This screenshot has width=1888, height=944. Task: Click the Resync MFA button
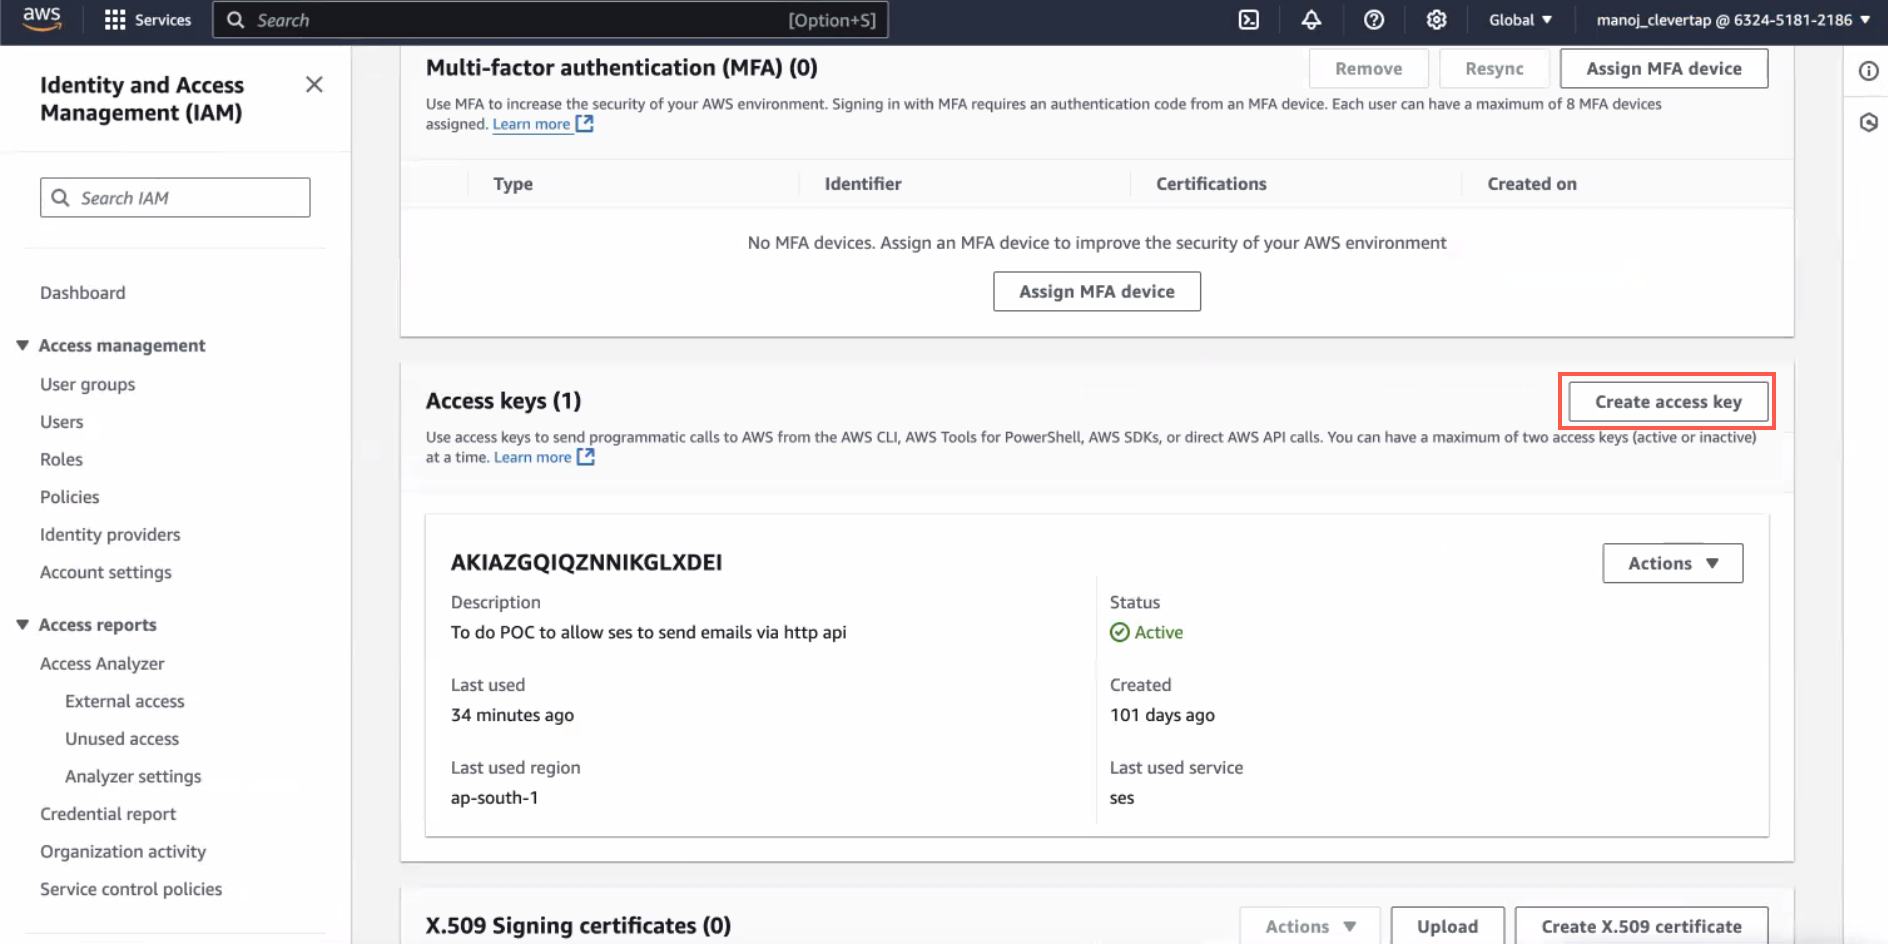(x=1494, y=68)
